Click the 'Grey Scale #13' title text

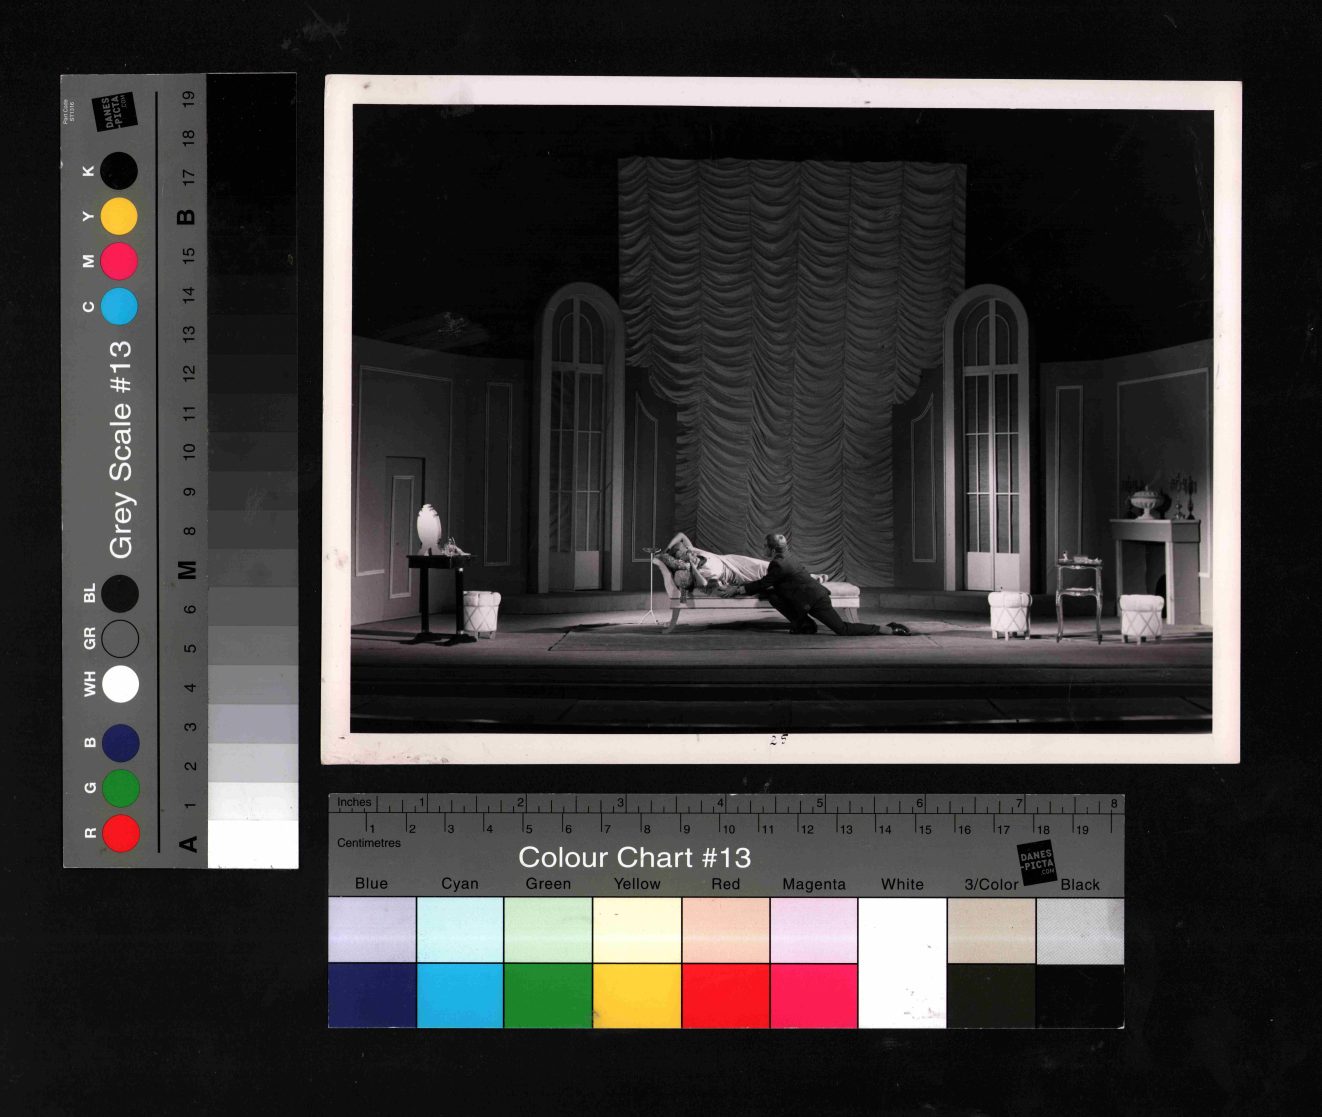(120, 450)
